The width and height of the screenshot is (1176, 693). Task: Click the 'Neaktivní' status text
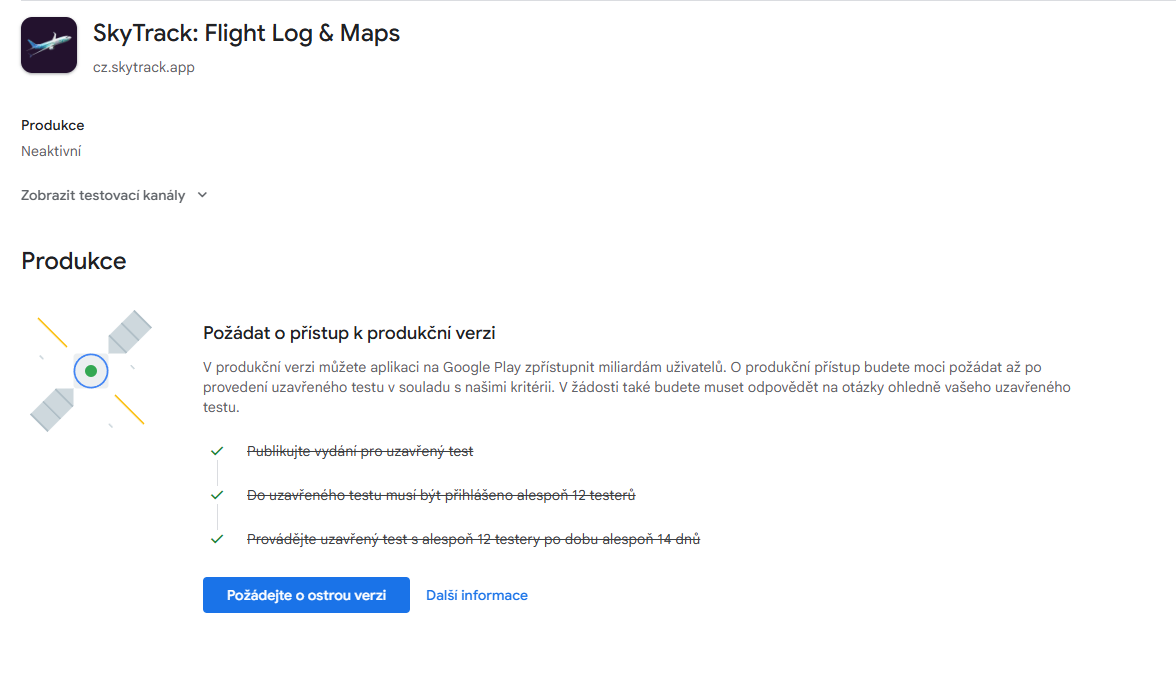tap(51, 151)
